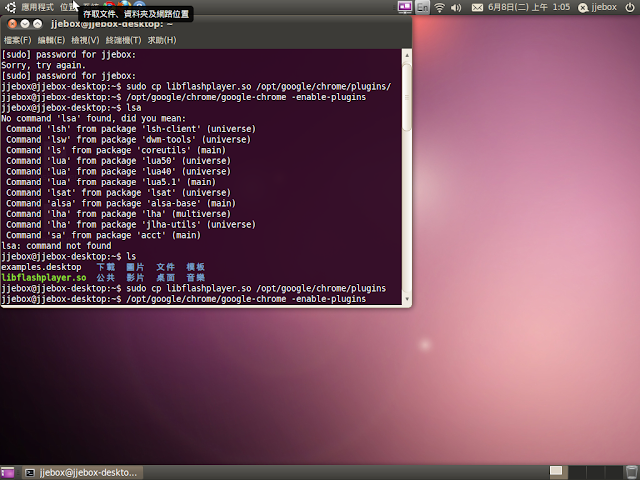Open the Trash icon in bottom panel
Screen dimensions: 640x480
tap(631, 472)
